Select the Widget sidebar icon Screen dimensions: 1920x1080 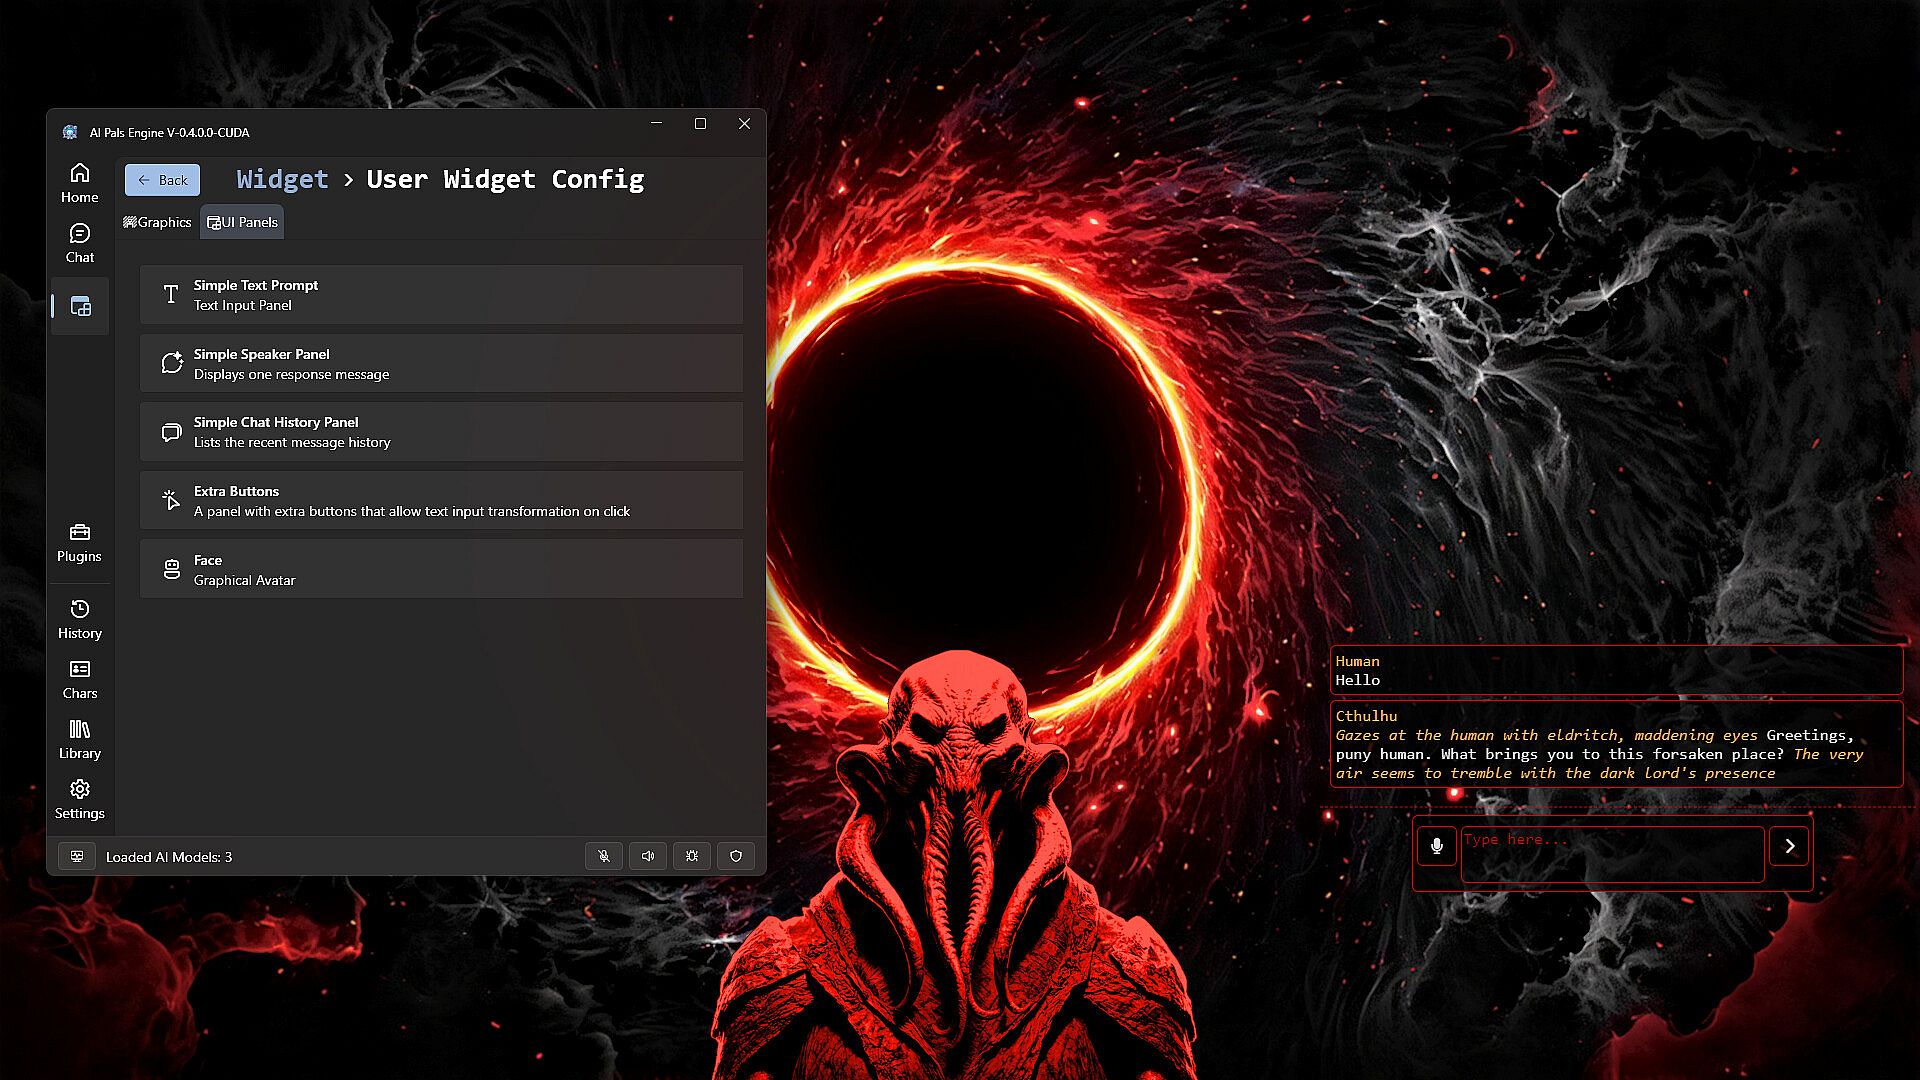point(80,306)
